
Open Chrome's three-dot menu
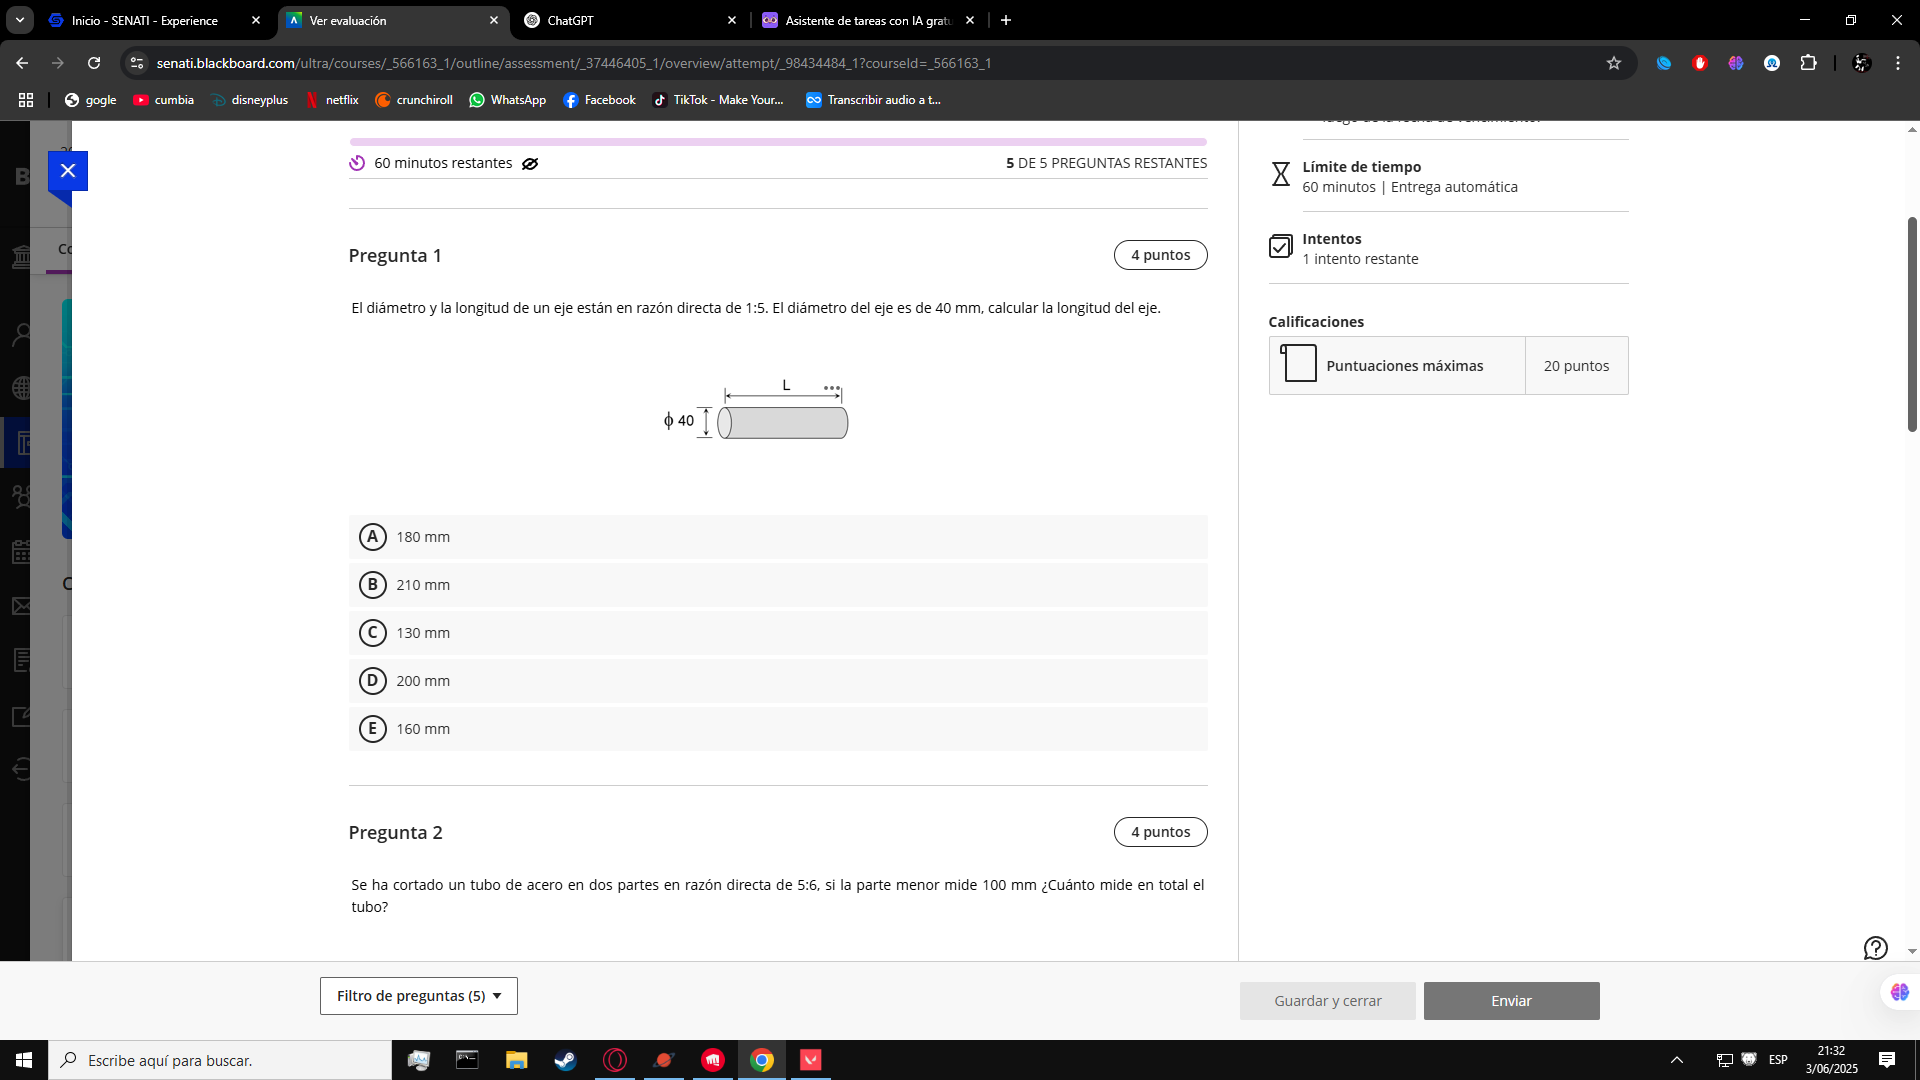[1898, 62]
